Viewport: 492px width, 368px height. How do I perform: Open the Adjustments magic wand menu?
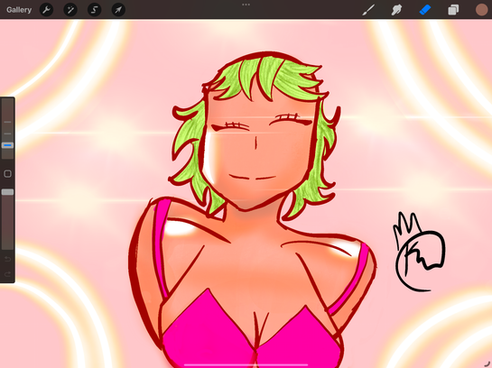tap(70, 10)
